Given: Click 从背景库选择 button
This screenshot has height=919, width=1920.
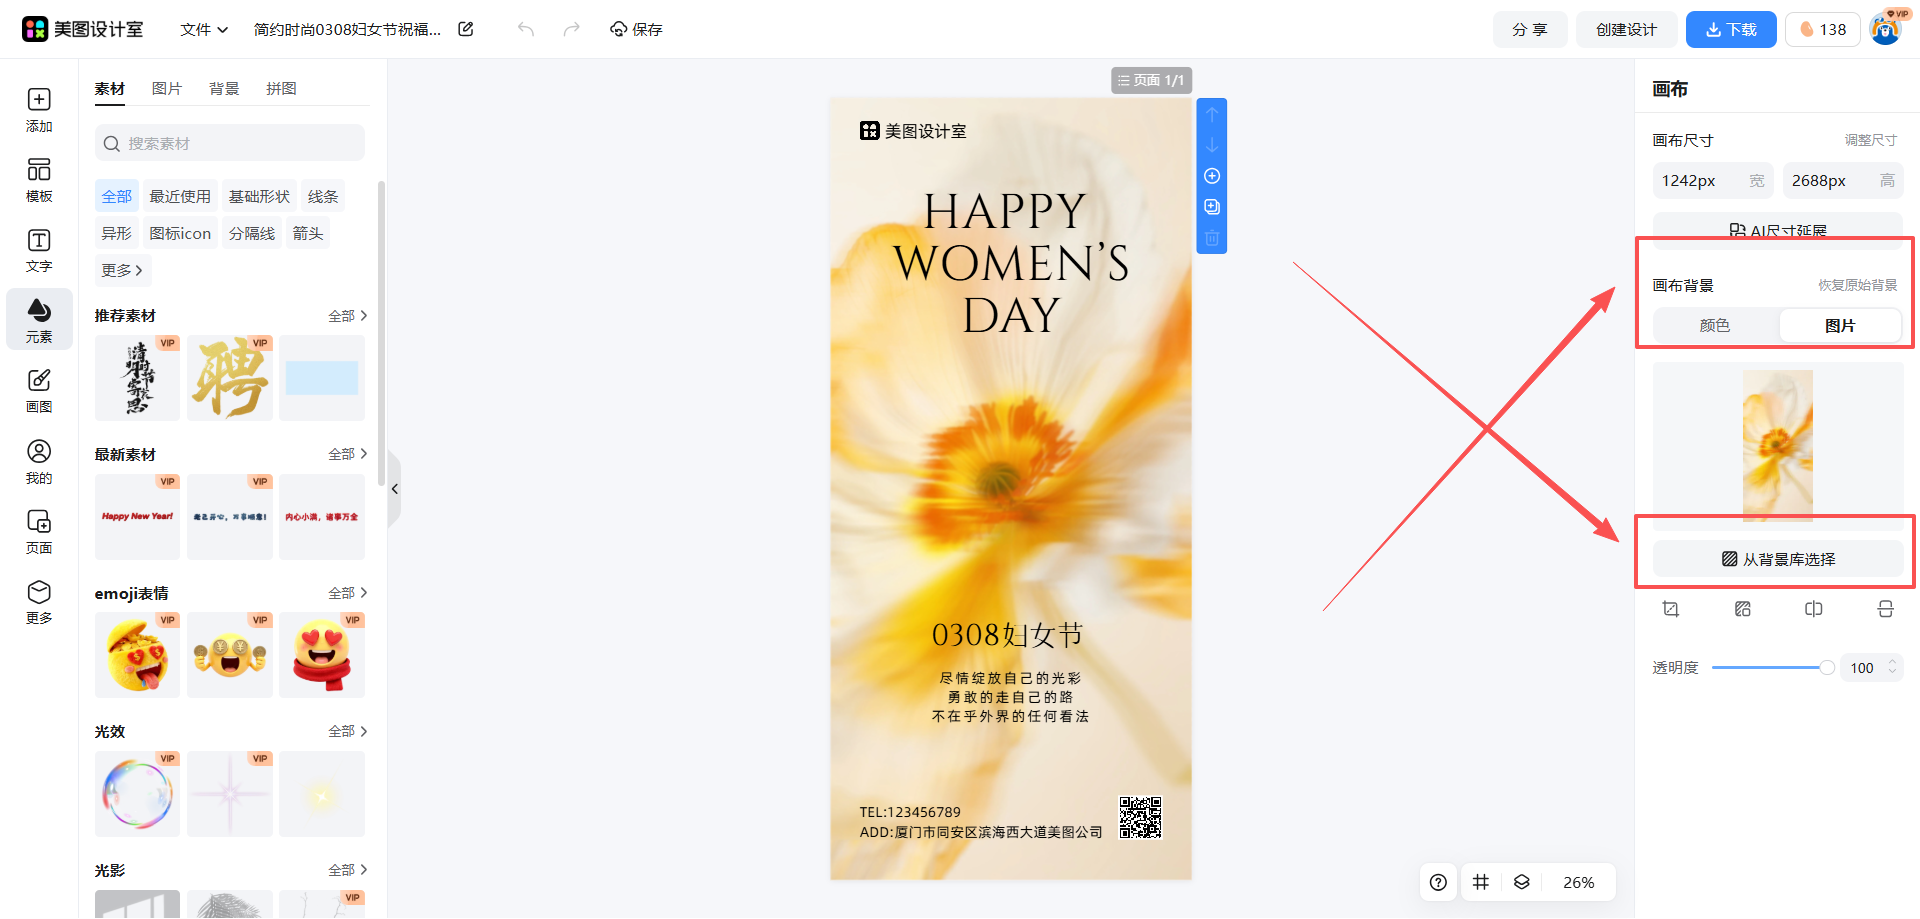Looking at the screenshot, I should [1778, 559].
